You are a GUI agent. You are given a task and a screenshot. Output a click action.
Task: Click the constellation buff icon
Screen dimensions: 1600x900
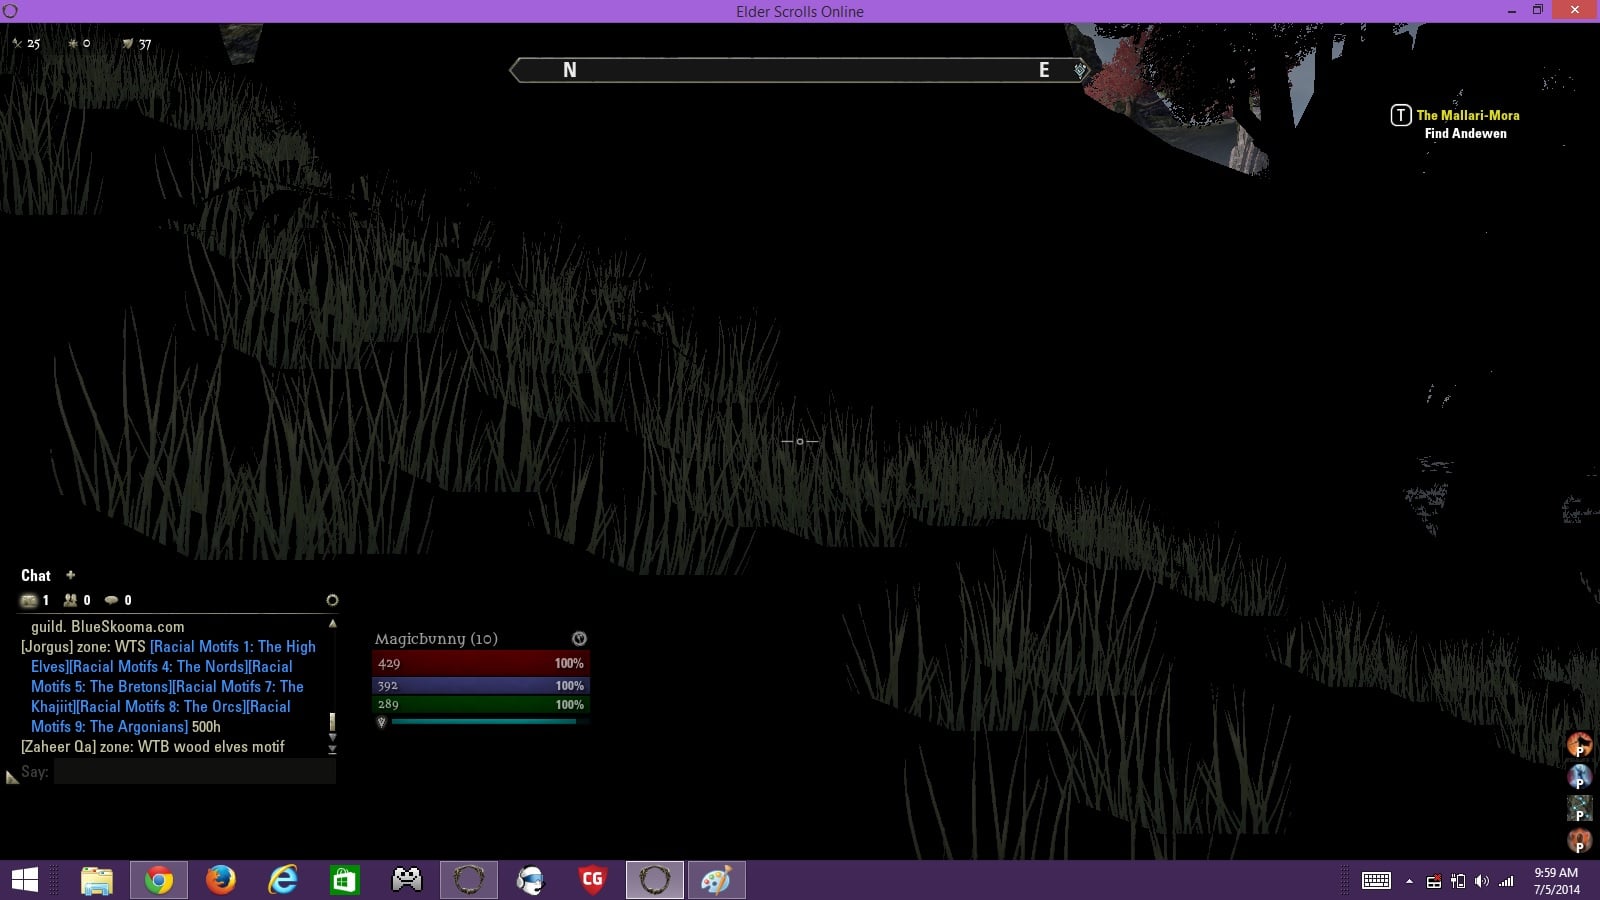(x=1579, y=808)
